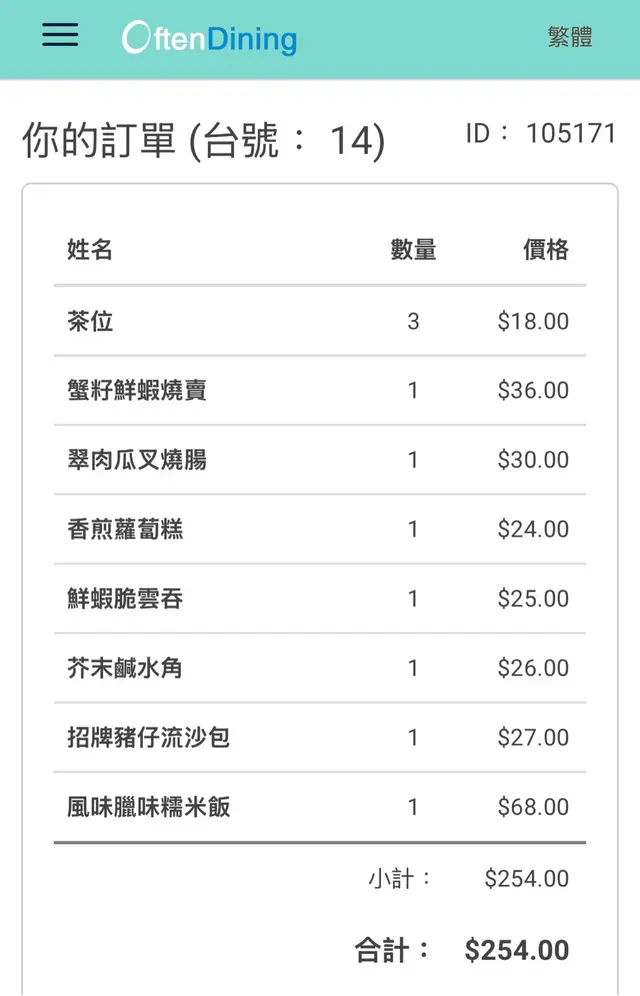Click the 數量 column header
The image size is (640, 996).
(x=413, y=250)
